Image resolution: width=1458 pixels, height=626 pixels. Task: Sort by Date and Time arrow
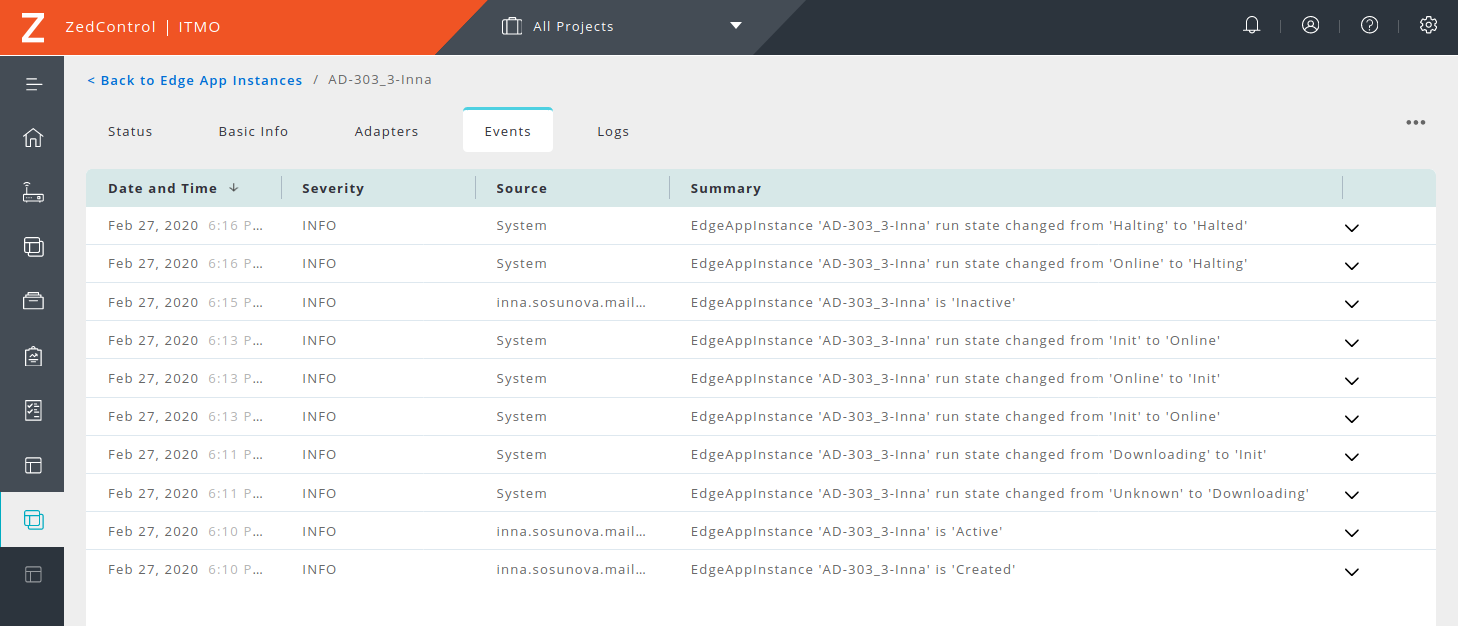point(234,188)
